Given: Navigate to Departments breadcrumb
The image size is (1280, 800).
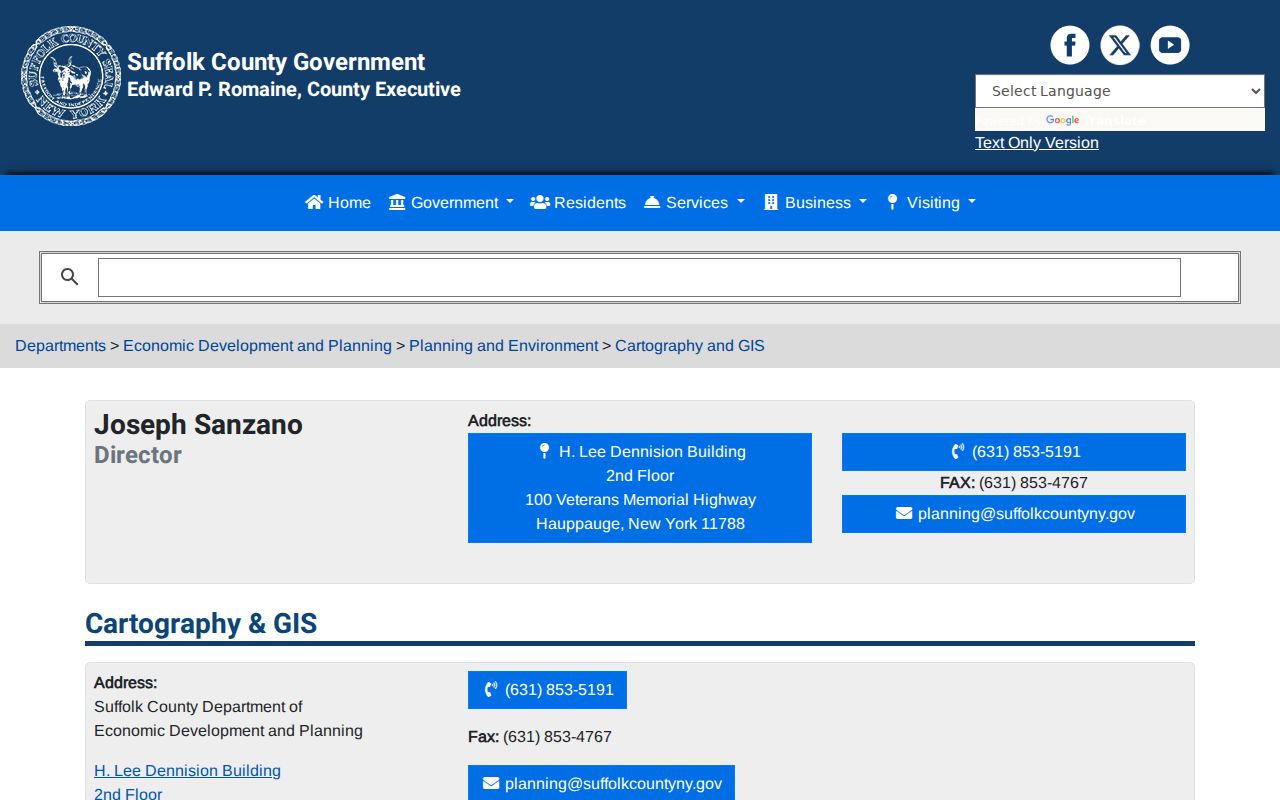Looking at the screenshot, I should tap(60, 346).
